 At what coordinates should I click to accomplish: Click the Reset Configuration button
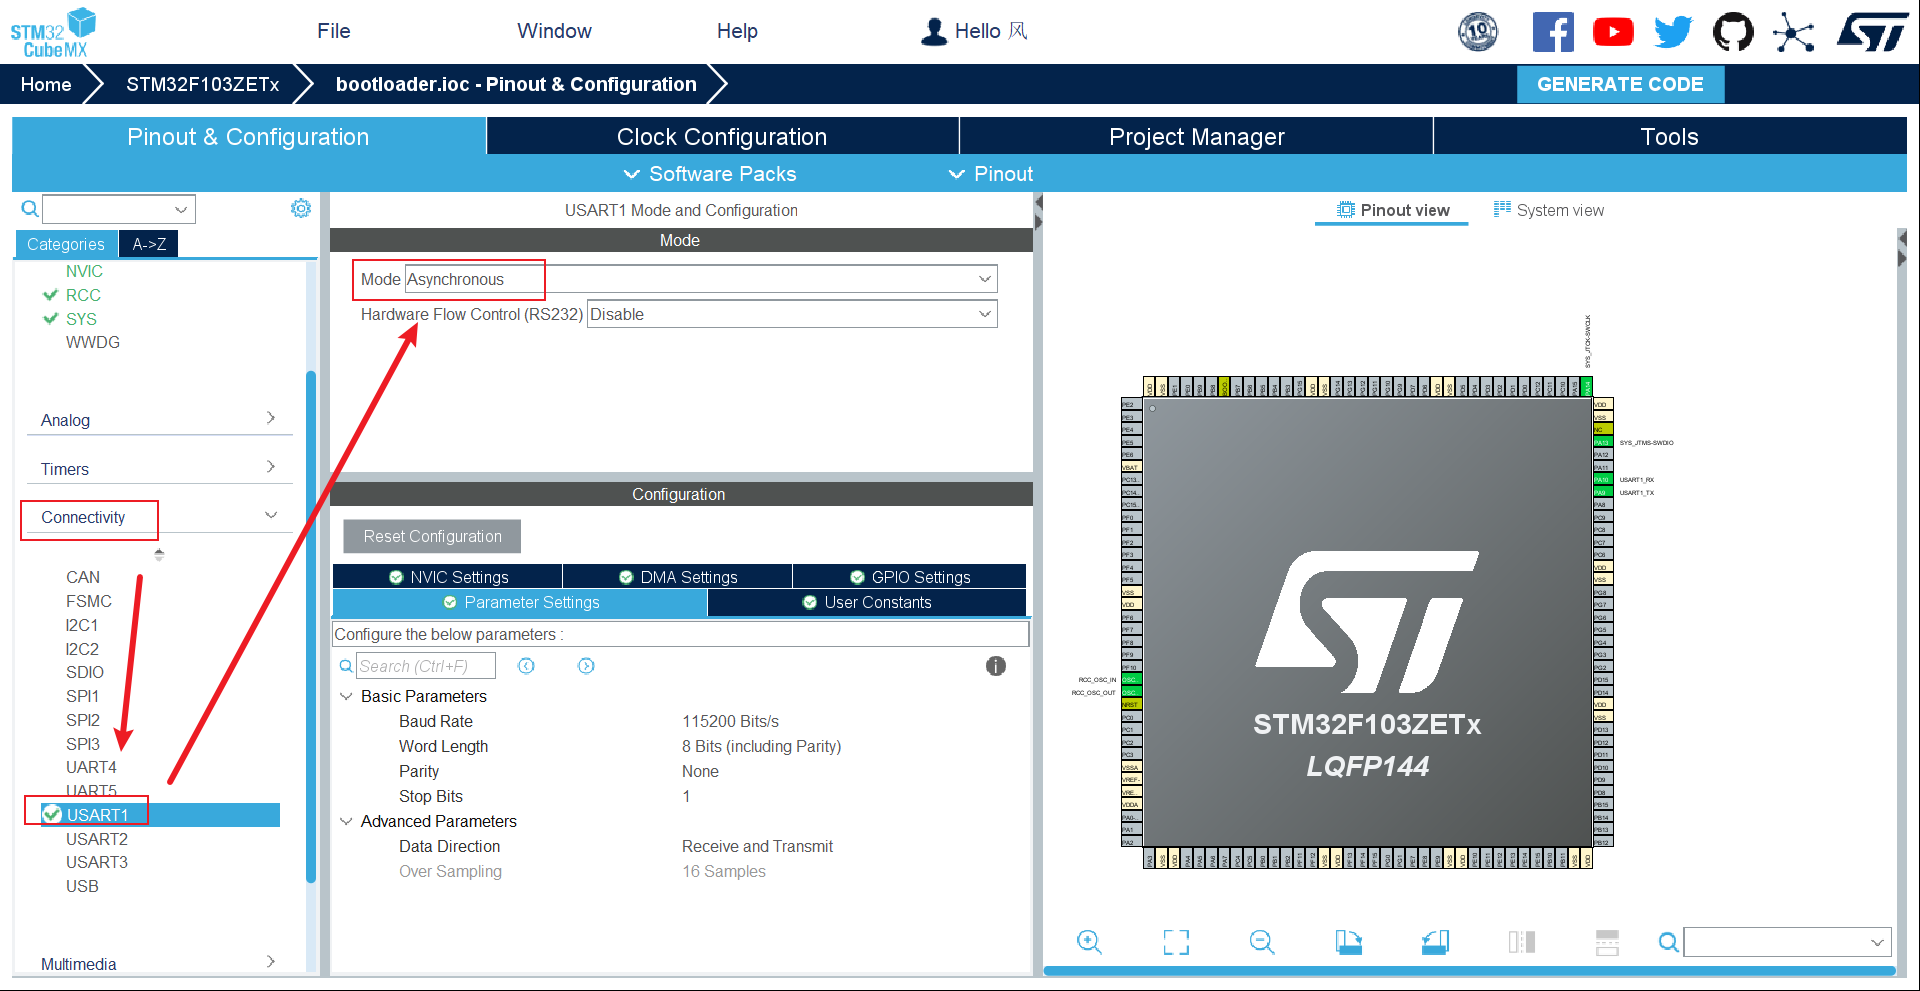pyautogui.click(x=432, y=536)
